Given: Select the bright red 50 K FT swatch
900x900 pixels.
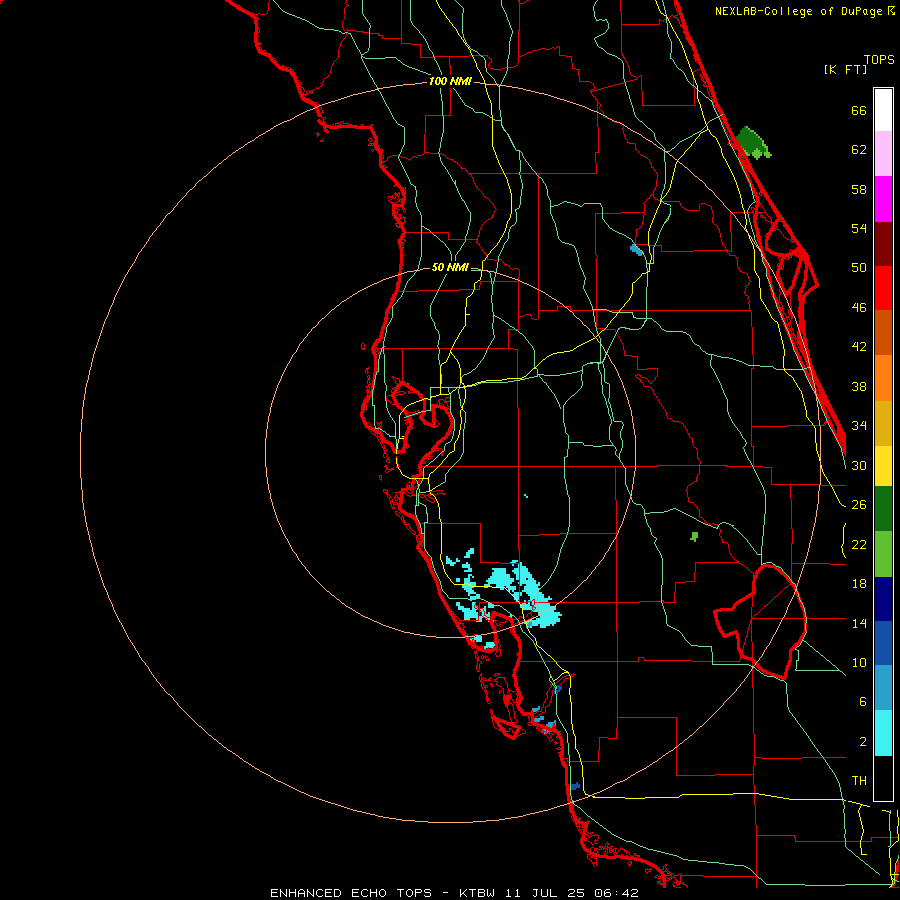Looking at the screenshot, I should pyautogui.click(x=883, y=288).
